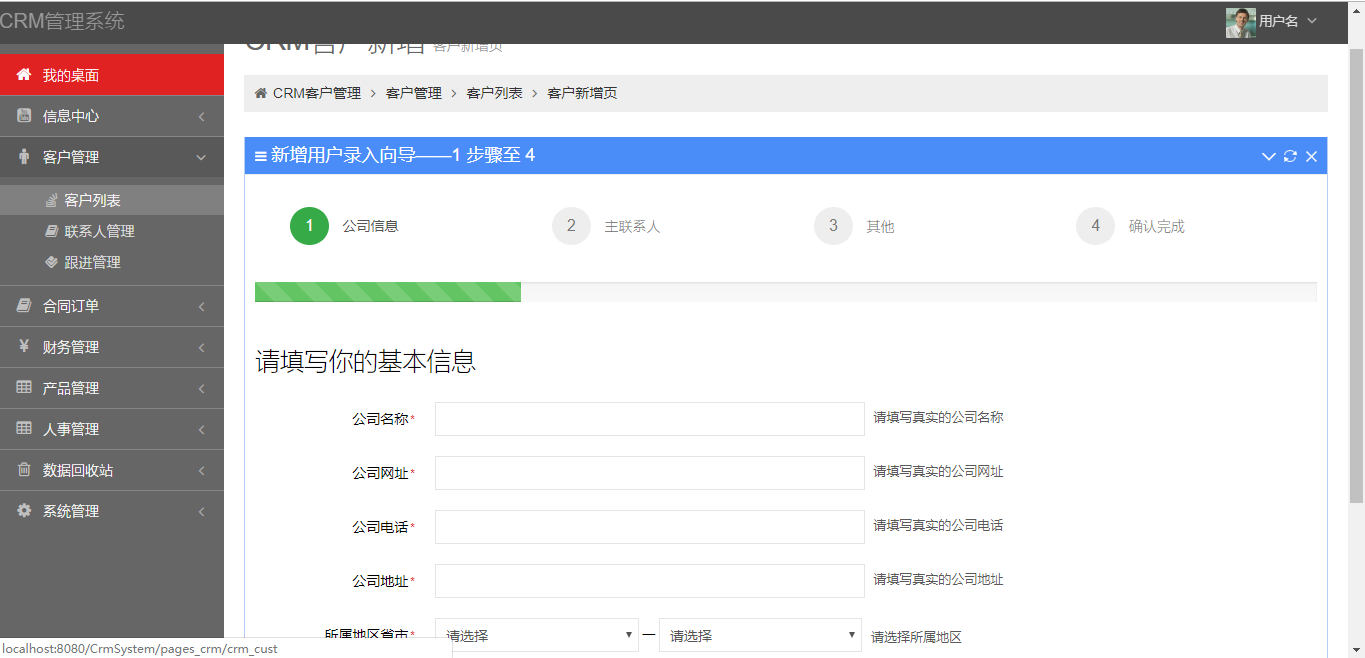Select 客户列表 in sidebar
The width and height of the screenshot is (1365, 658).
[x=112, y=200]
